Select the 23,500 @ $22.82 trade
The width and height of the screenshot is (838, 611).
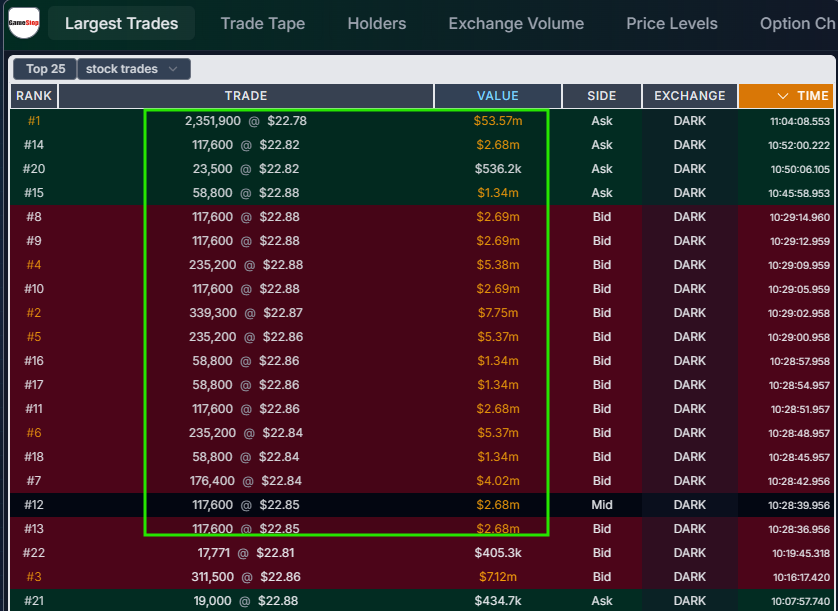[x=246, y=169]
